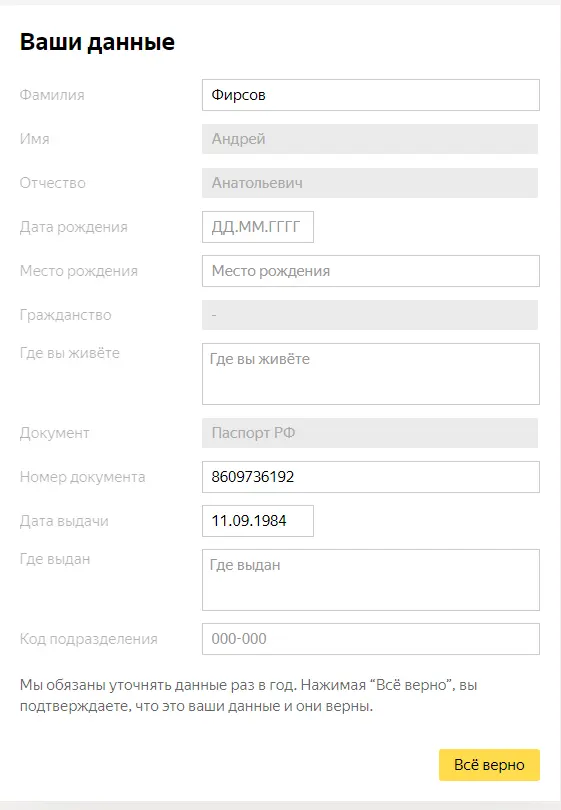The image size is (561, 810).
Task: Click the Фамилия field containing Фирсов
Action: [370, 95]
